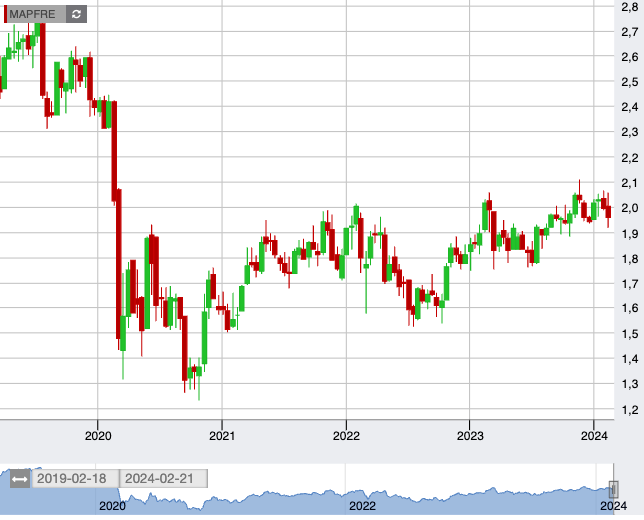Click the double-arrow range icon
The width and height of the screenshot is (644, 520).
[x=20, y=479]
